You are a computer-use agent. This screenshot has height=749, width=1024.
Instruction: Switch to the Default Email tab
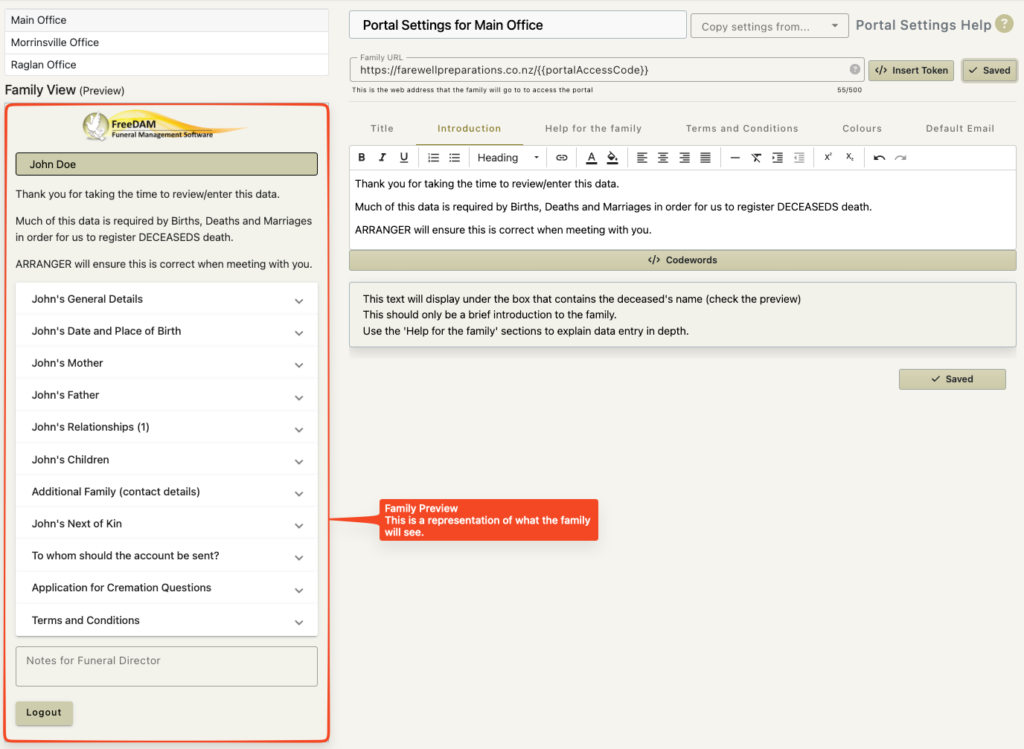click(x=960, y=129)
